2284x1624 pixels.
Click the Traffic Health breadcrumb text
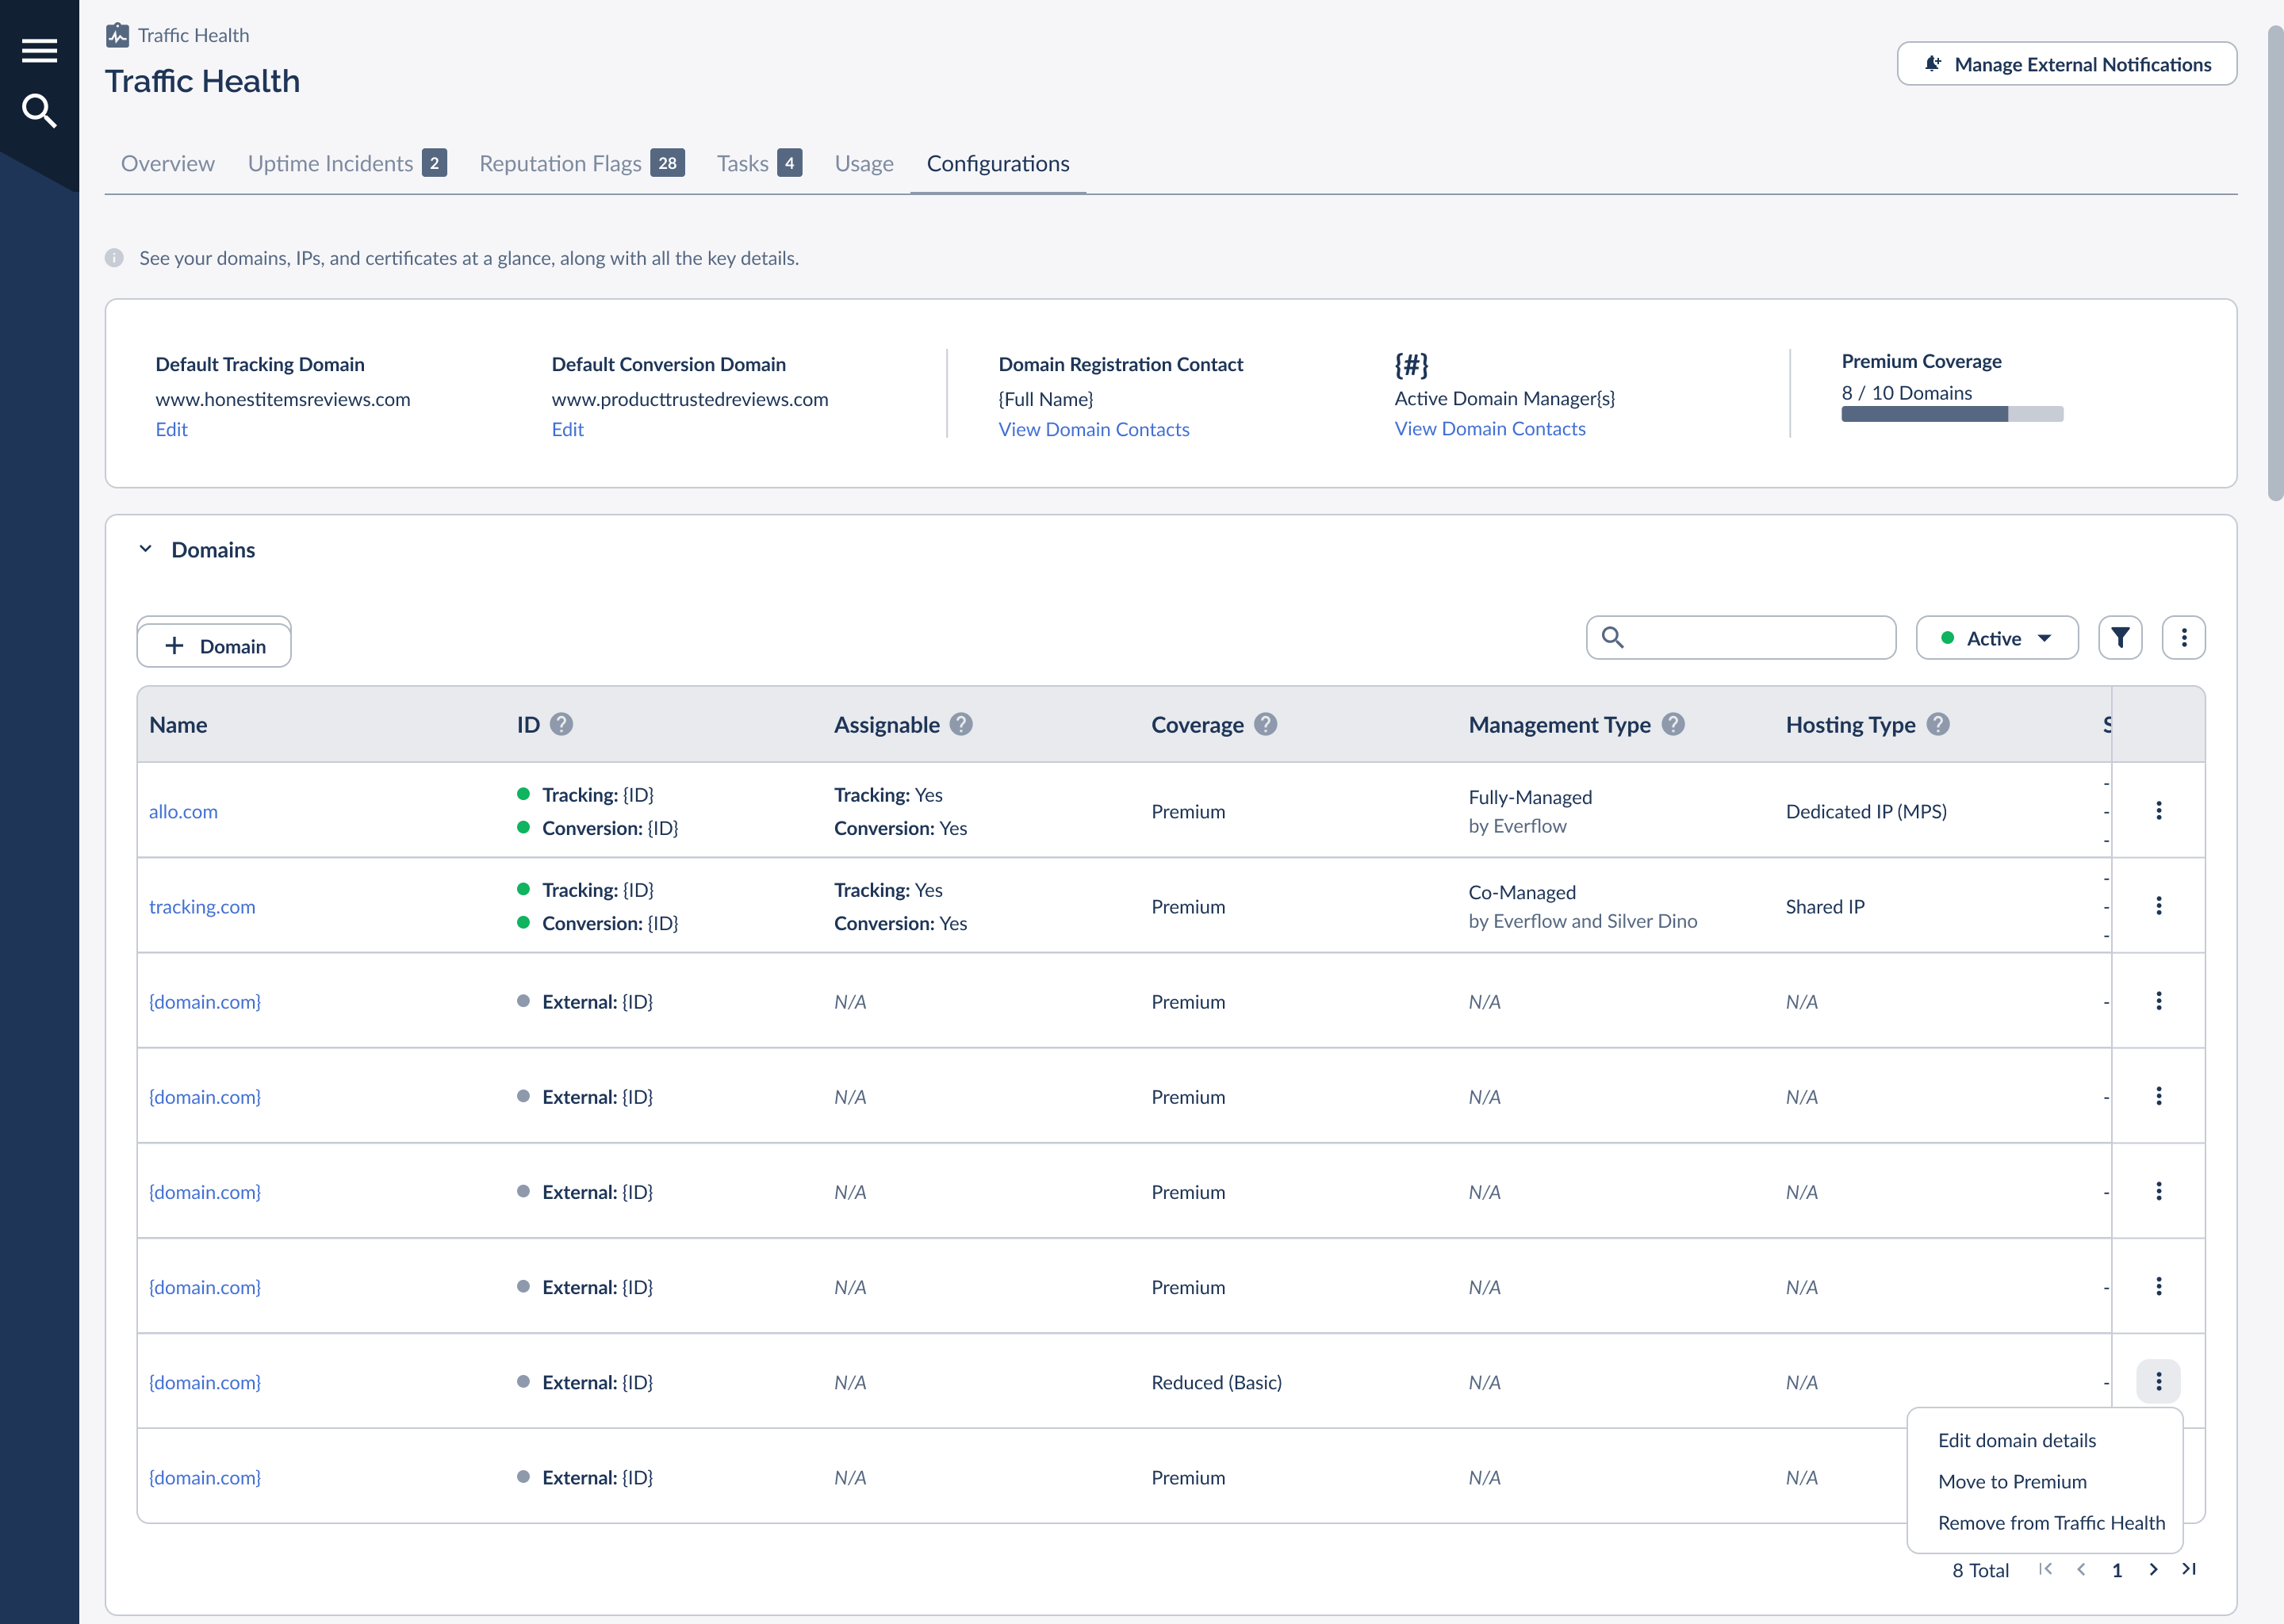tap(193, 35)
